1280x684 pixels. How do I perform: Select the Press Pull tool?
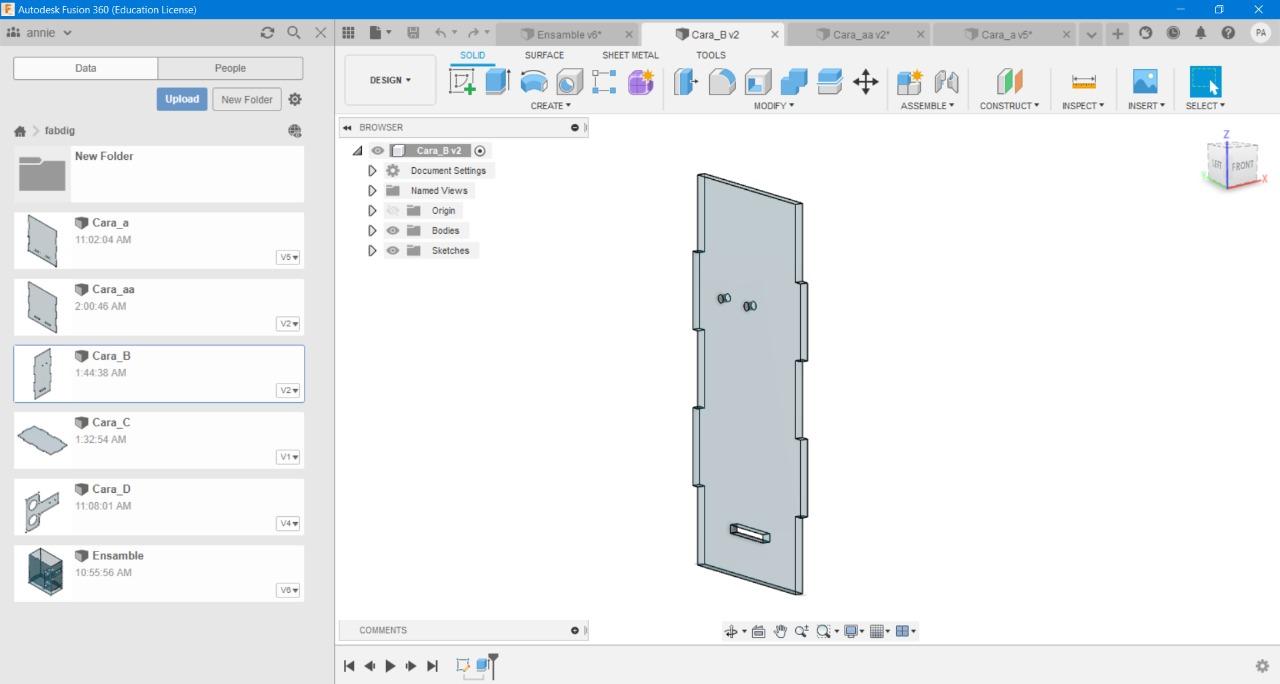point(685,82)
